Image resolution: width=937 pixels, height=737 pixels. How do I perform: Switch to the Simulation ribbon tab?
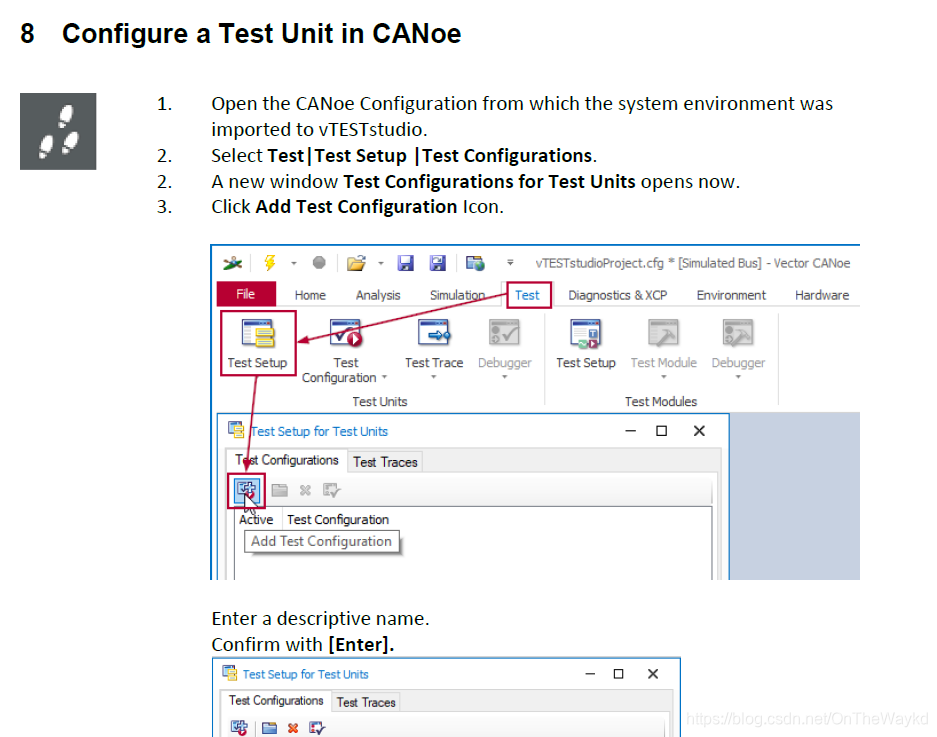457,295
